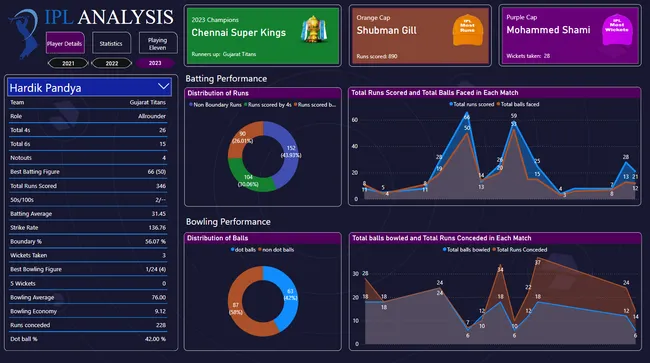Click the IPL ANALYSIS title

coord(109,17)
